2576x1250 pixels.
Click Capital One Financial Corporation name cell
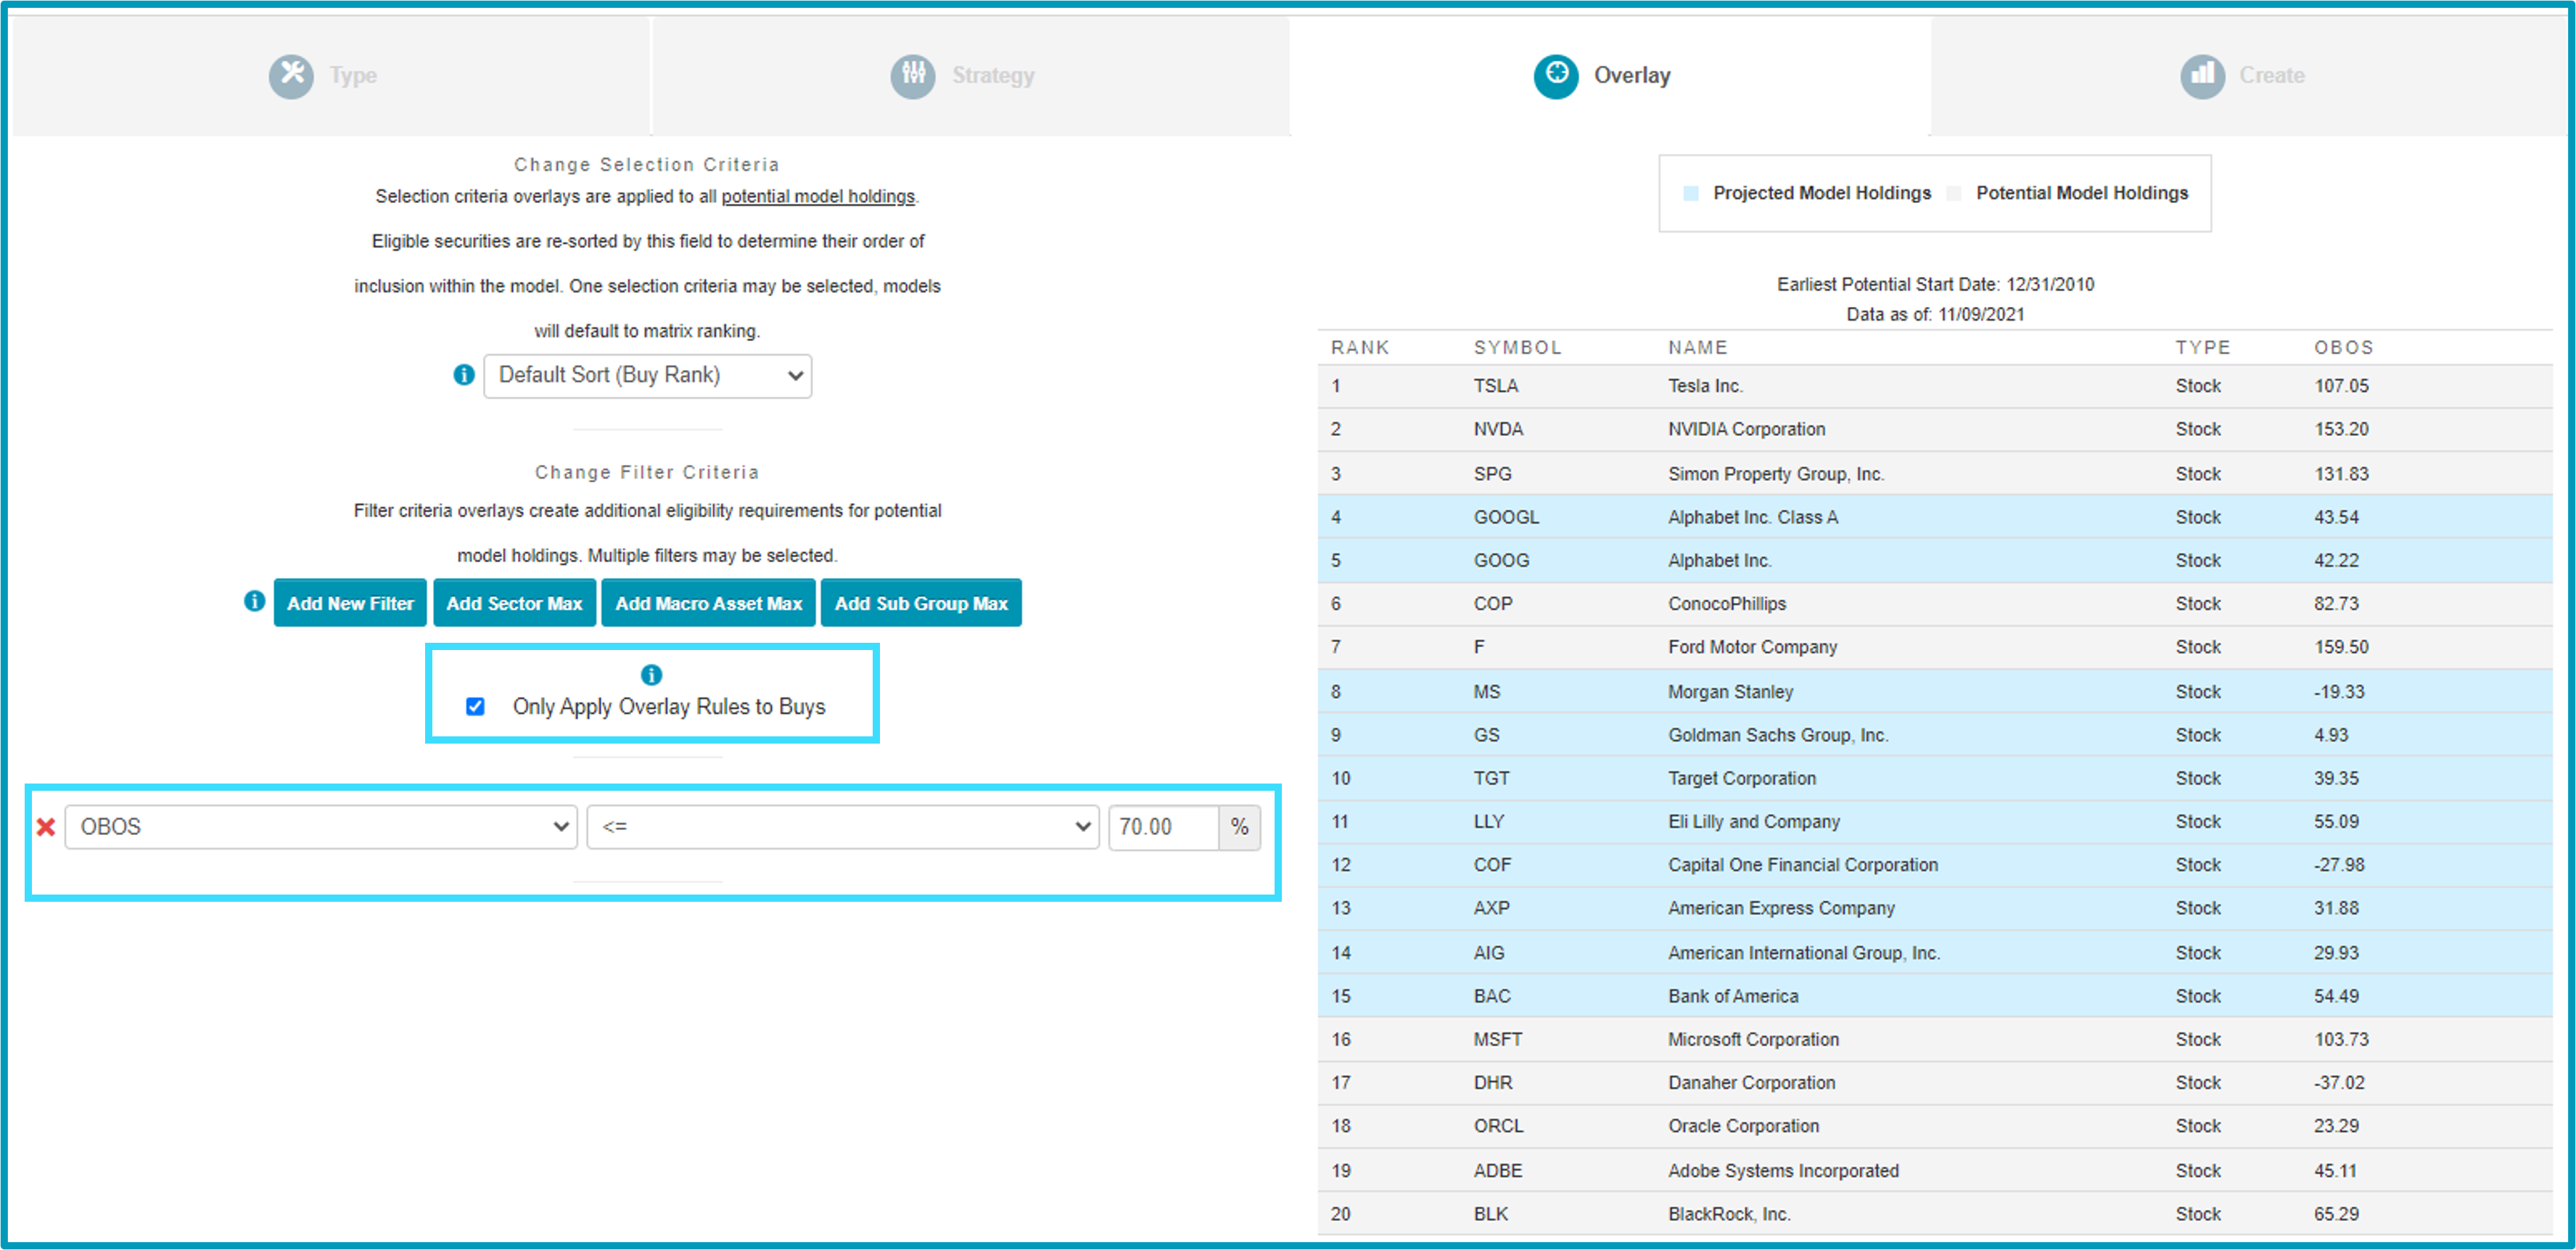(1802, 865)
